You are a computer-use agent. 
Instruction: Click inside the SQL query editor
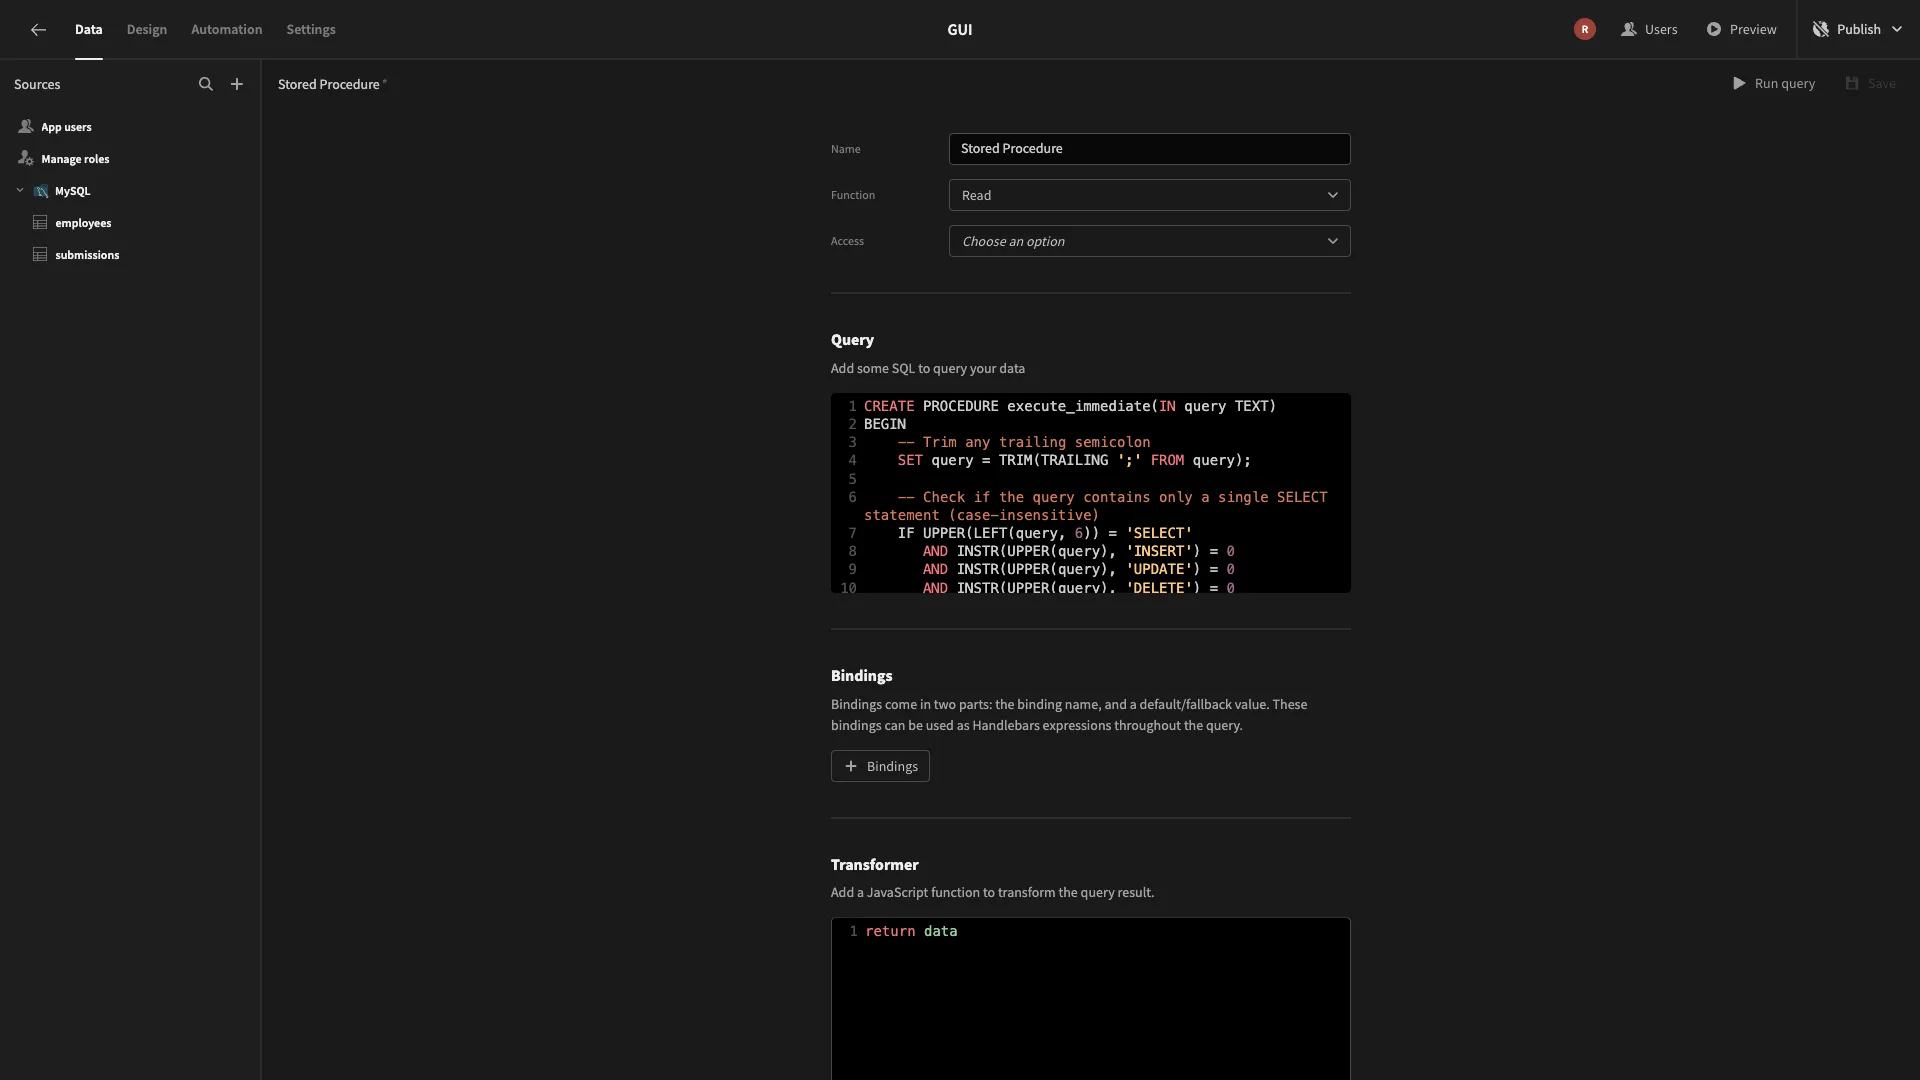(x=1090, y=493)
